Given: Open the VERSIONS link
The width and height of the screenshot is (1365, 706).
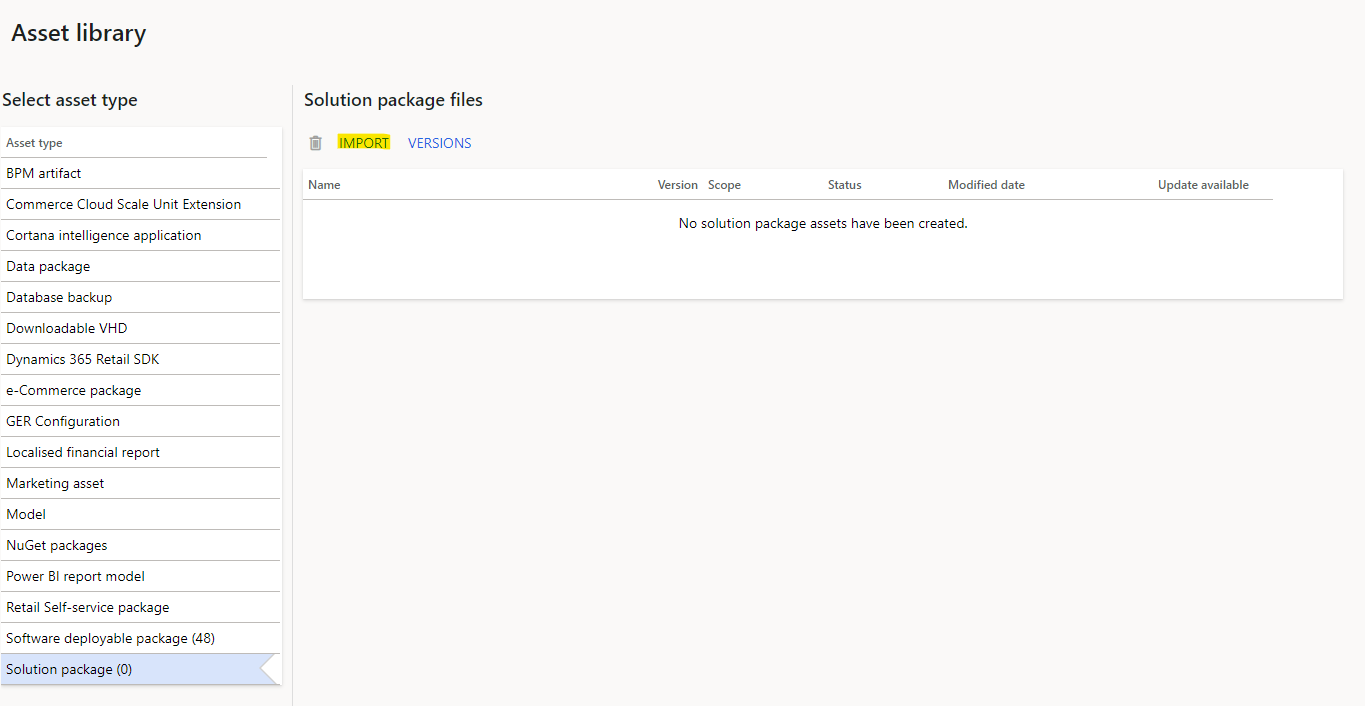Looking at the screenshot, I should pyautogui.click(x=439, y=143).
